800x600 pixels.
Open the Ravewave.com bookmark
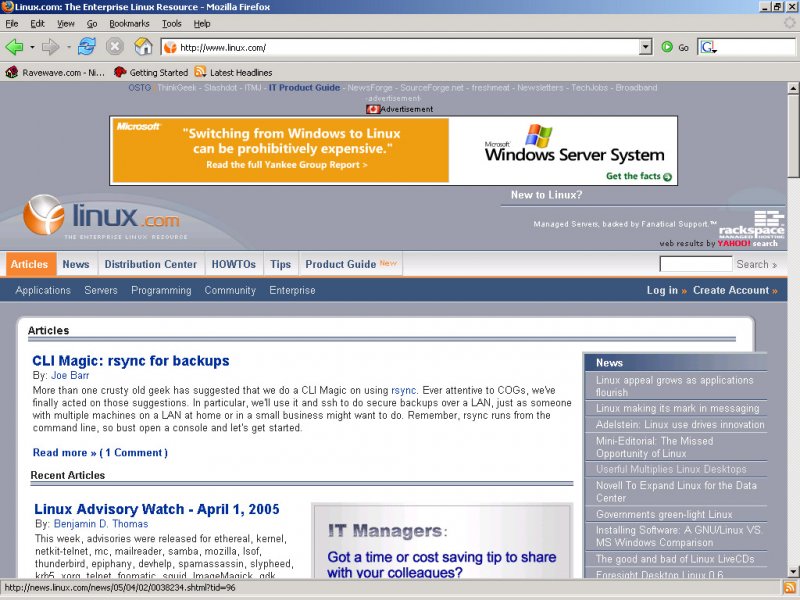pyautogui.click(x=55, y=72)
